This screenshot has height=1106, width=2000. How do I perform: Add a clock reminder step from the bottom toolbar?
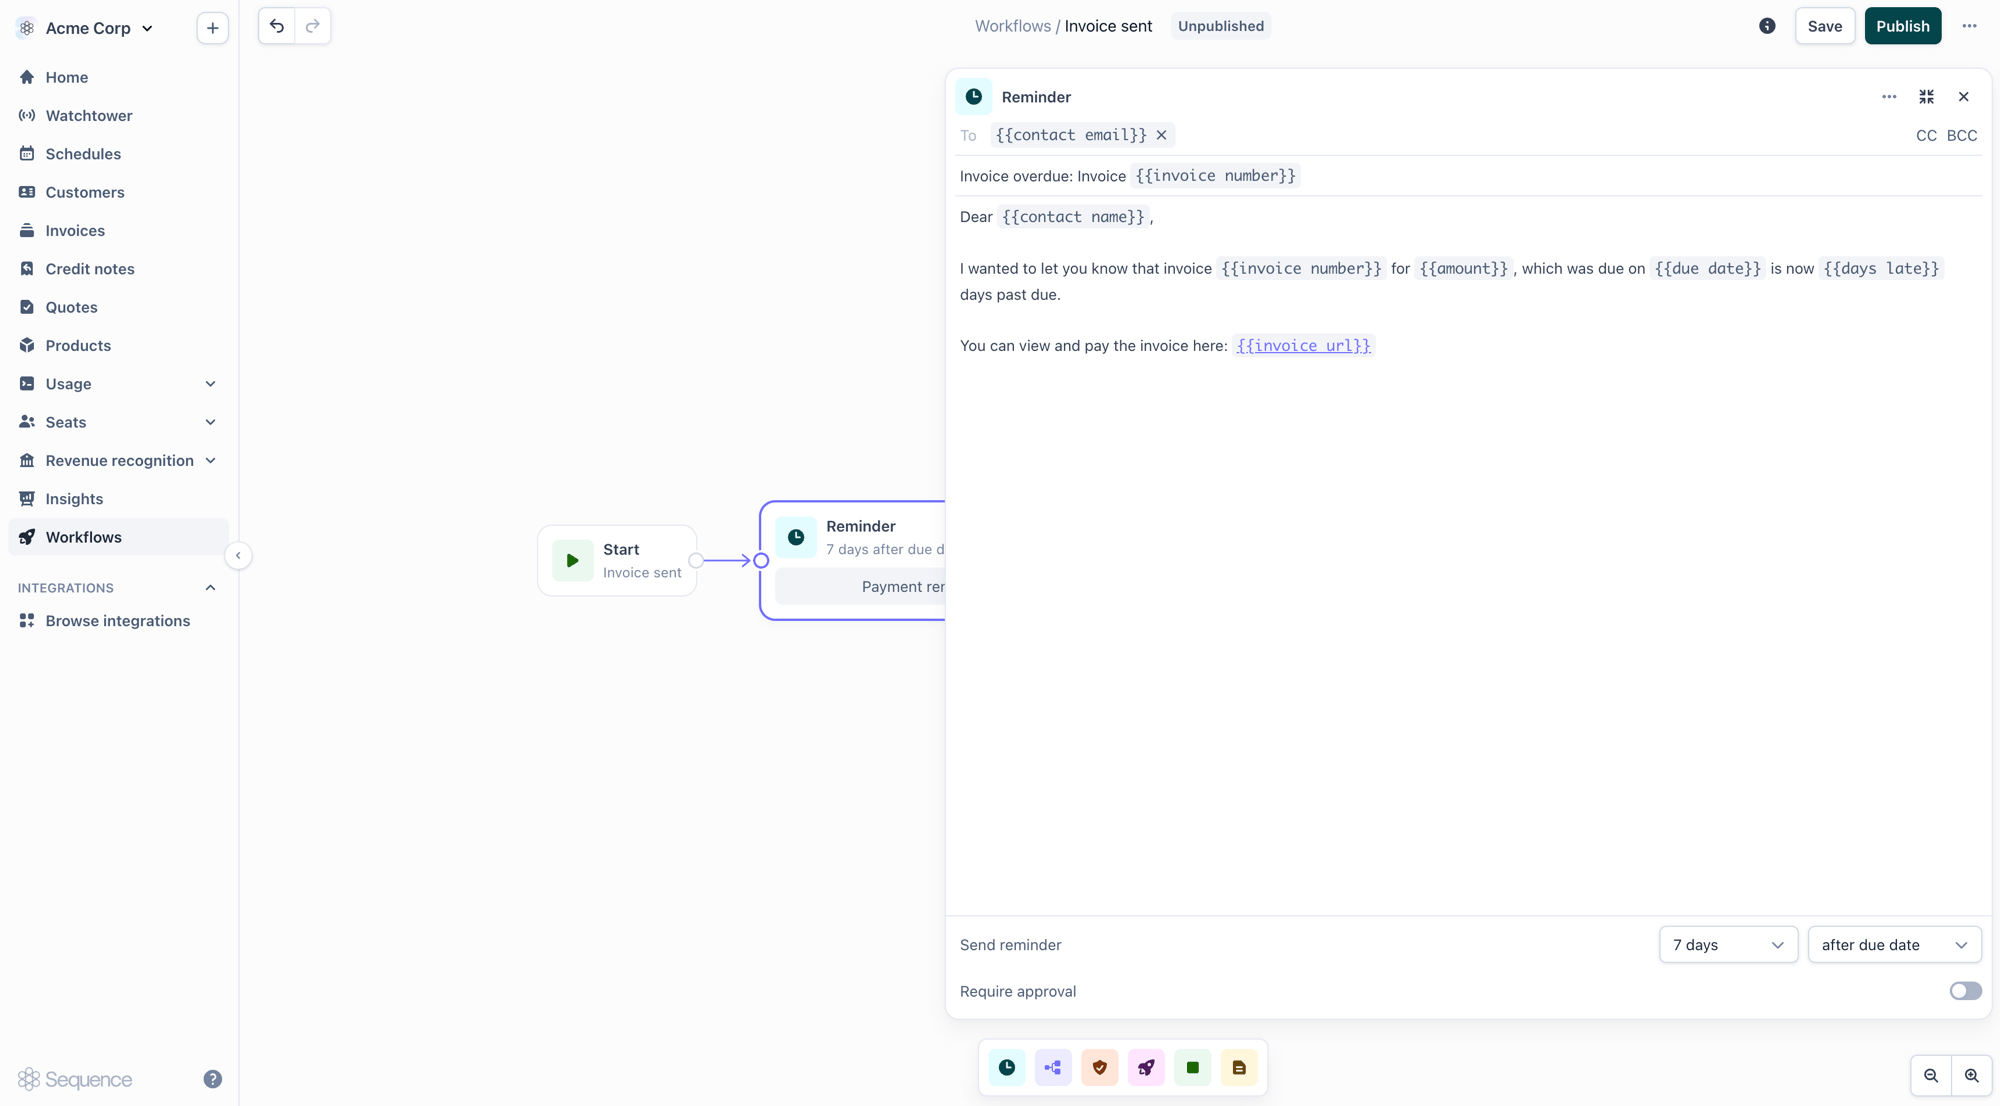pyautogui.click(x=1007, y=1068)
